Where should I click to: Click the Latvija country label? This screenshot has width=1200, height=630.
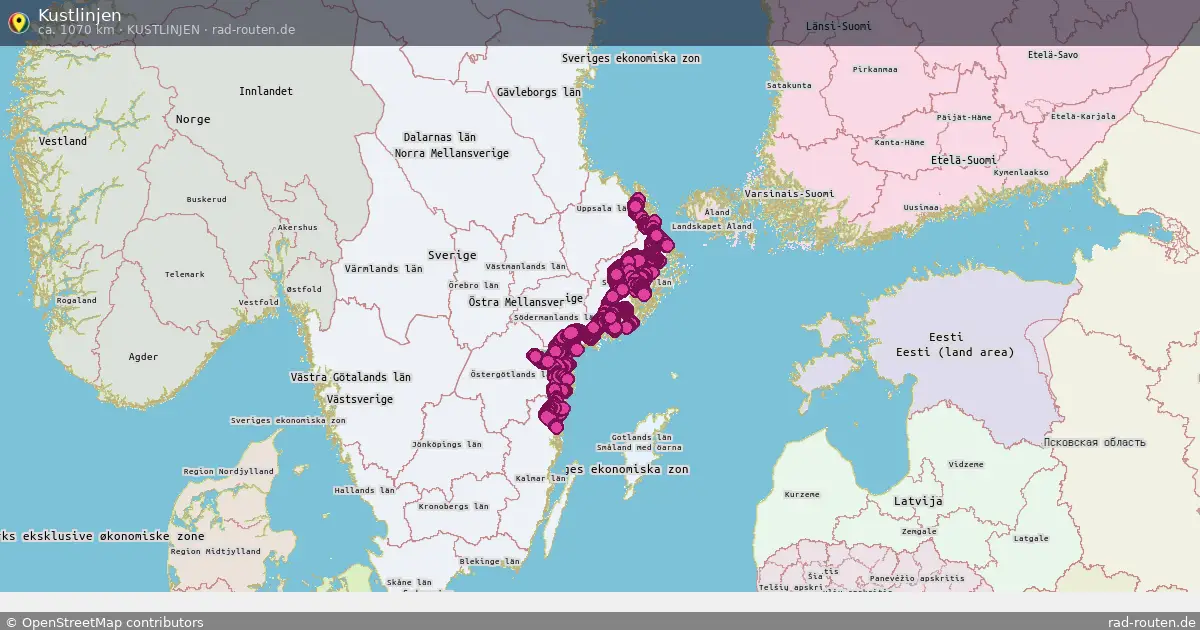(x=917, y=500)
